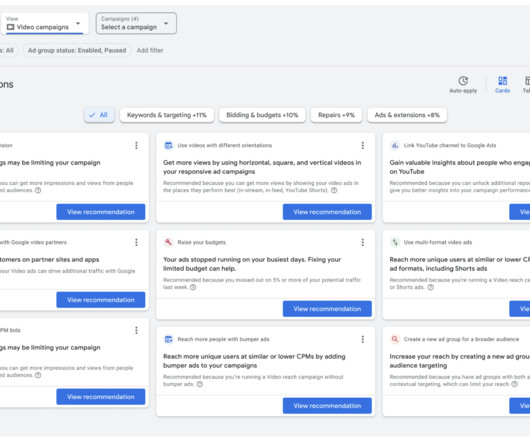Click 'Reach more people with bumper ads' title

click(x=223, y=339)
